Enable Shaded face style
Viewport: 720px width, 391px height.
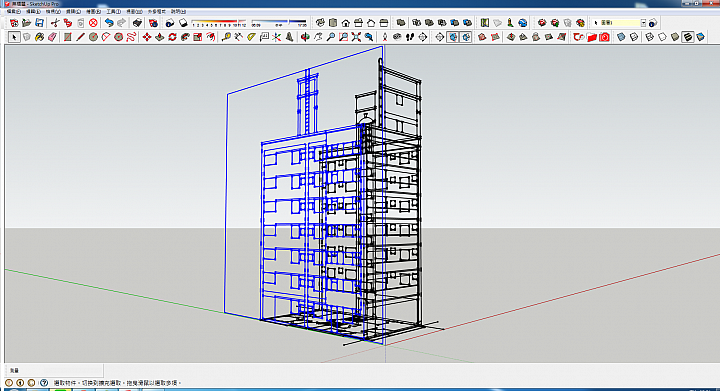pyautogui.click(x=675, y=37)
